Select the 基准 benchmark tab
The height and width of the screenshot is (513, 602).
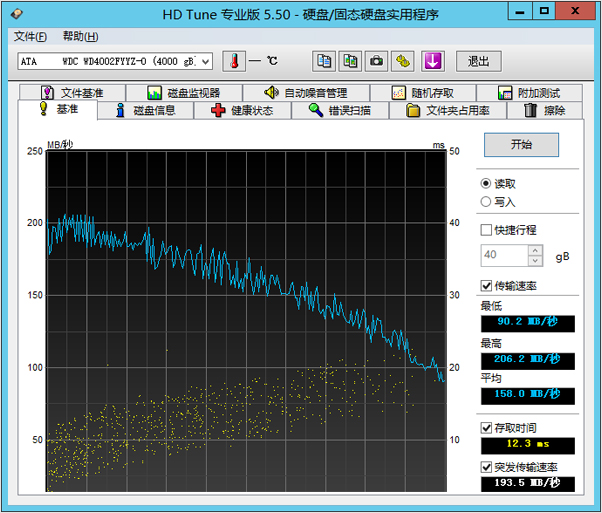click(x=58, y=110)
